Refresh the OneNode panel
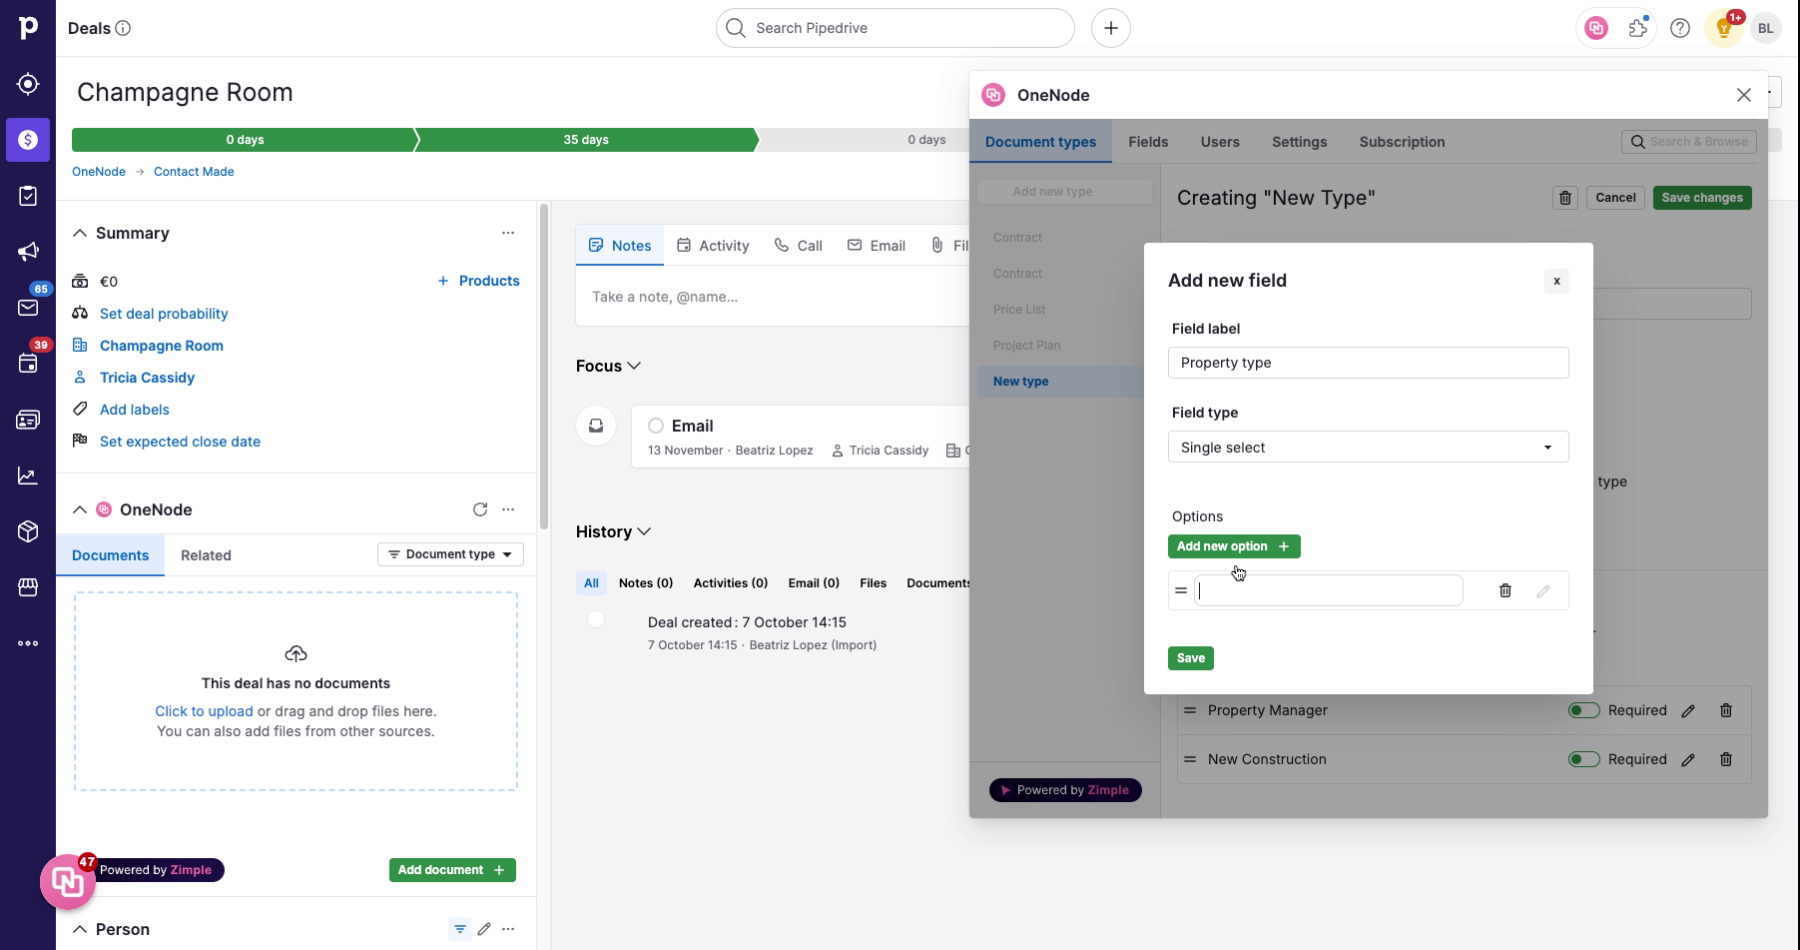Screen dimensions: 1800x950 [480, 509]
